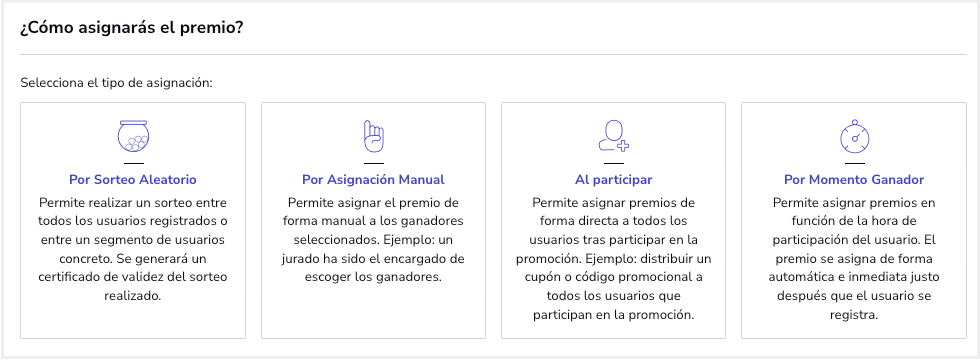Pick the 'Al participar' option title
The height and width of the screenshot is (360, 980).
pyautogui.click(x=613, y=180)
